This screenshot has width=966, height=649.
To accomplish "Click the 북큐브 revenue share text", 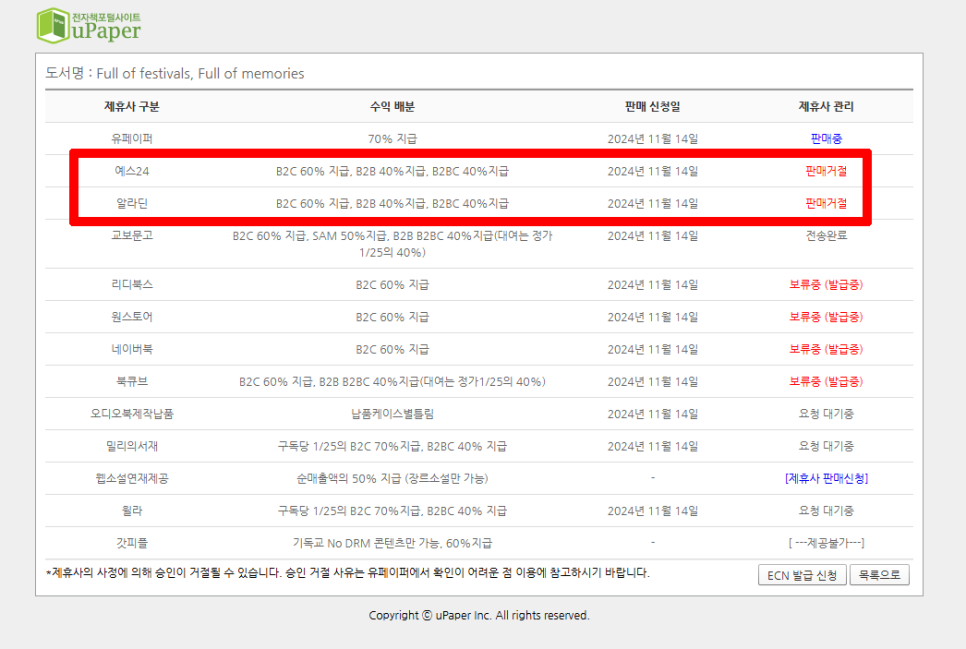I will 392,382.
